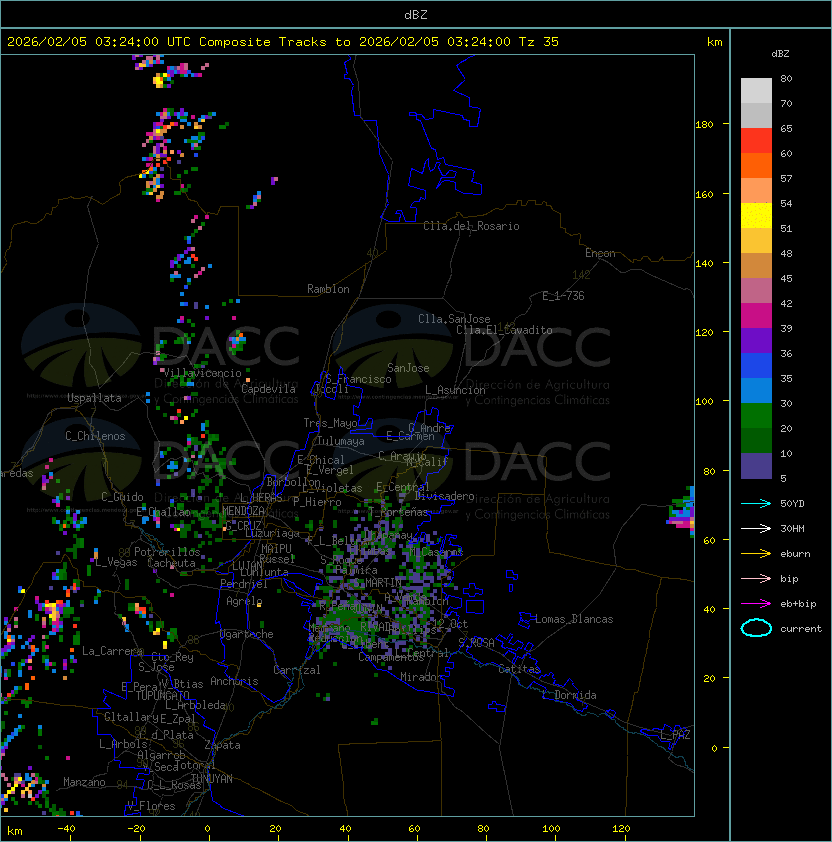The width and height of the screenshot is (832, 842).
Task: Click the 'km' label at bottom-left axis
Action: pyautogui.click(x=15, y=831)
